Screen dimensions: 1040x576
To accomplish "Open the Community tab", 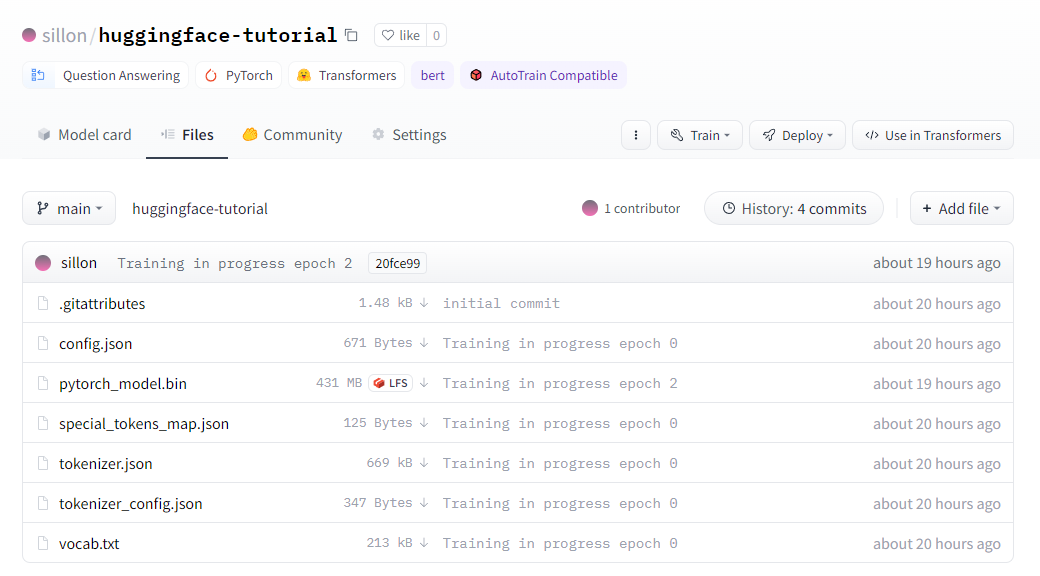I will coord(292,135).
